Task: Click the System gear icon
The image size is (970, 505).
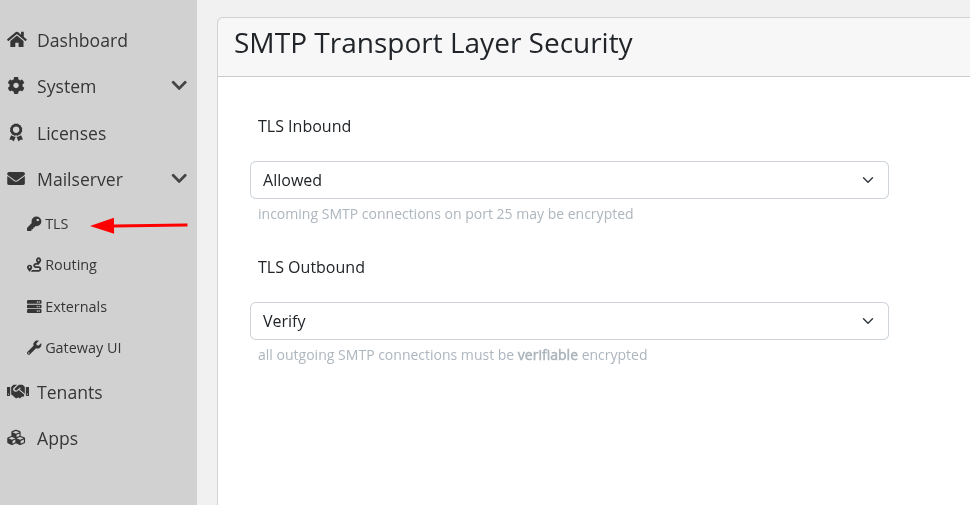Action: click(16, 87)
